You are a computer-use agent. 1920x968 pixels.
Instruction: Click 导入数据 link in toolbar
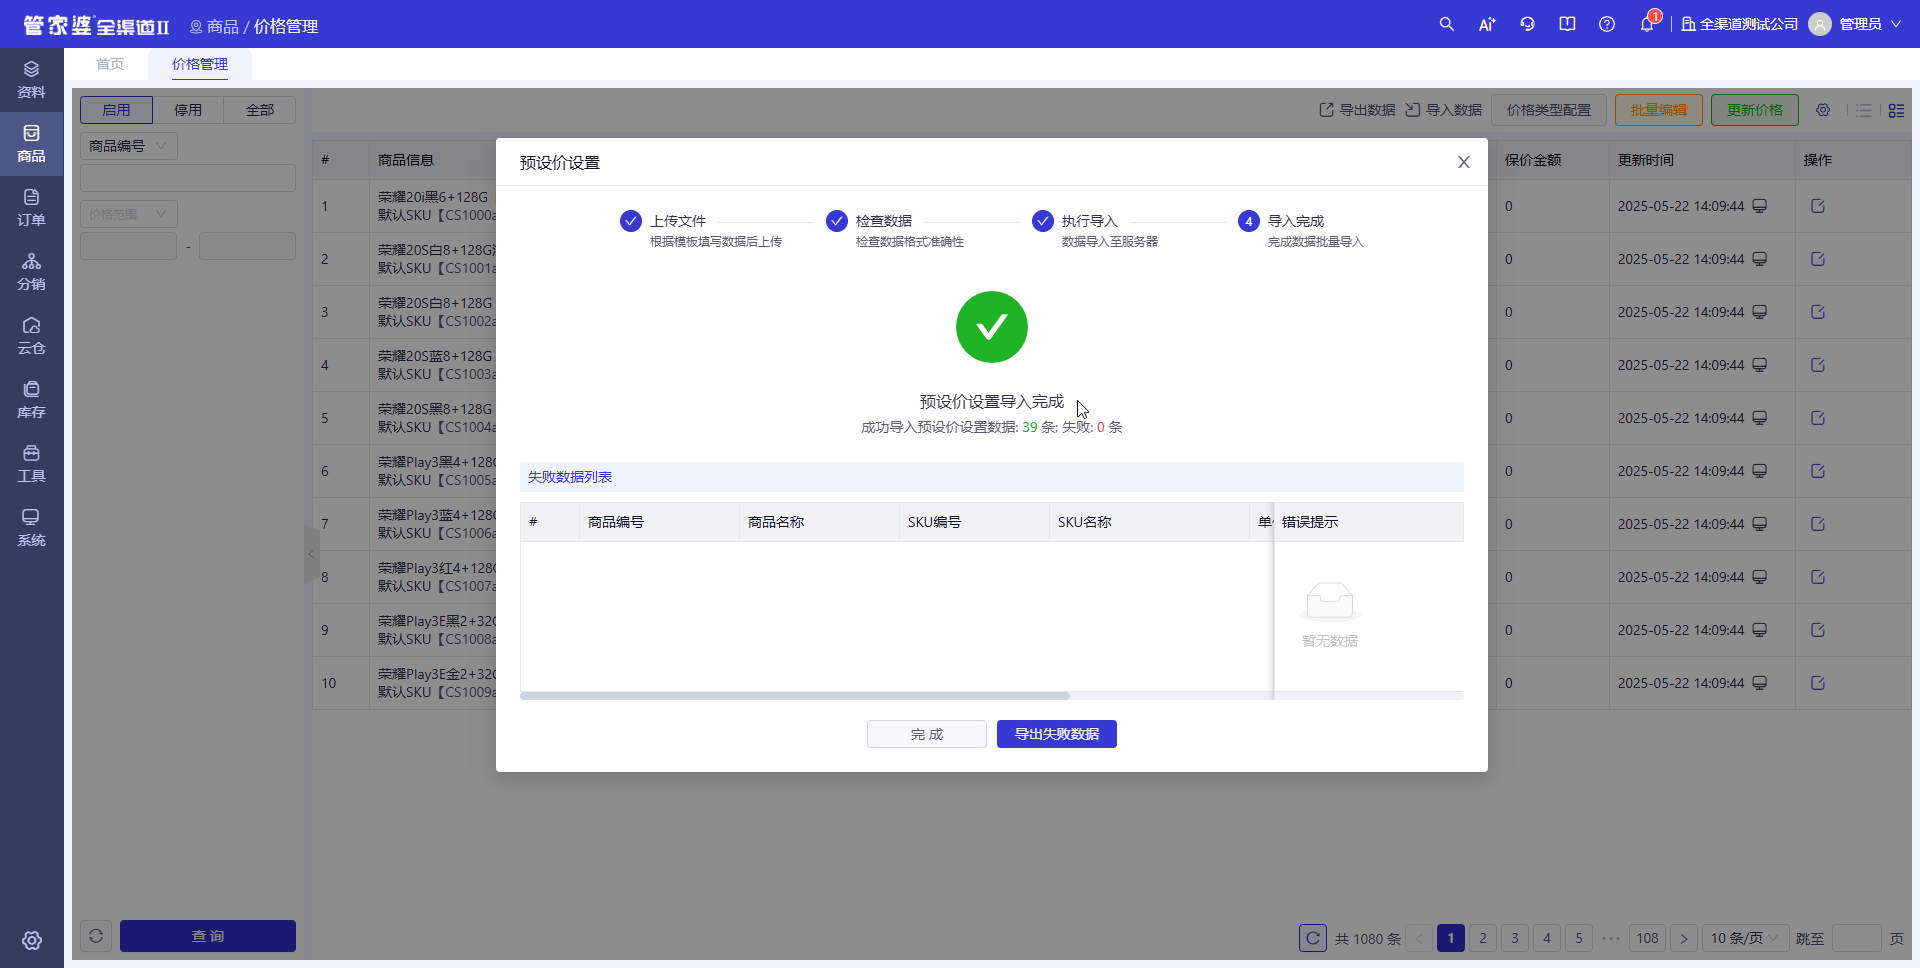1443,110
